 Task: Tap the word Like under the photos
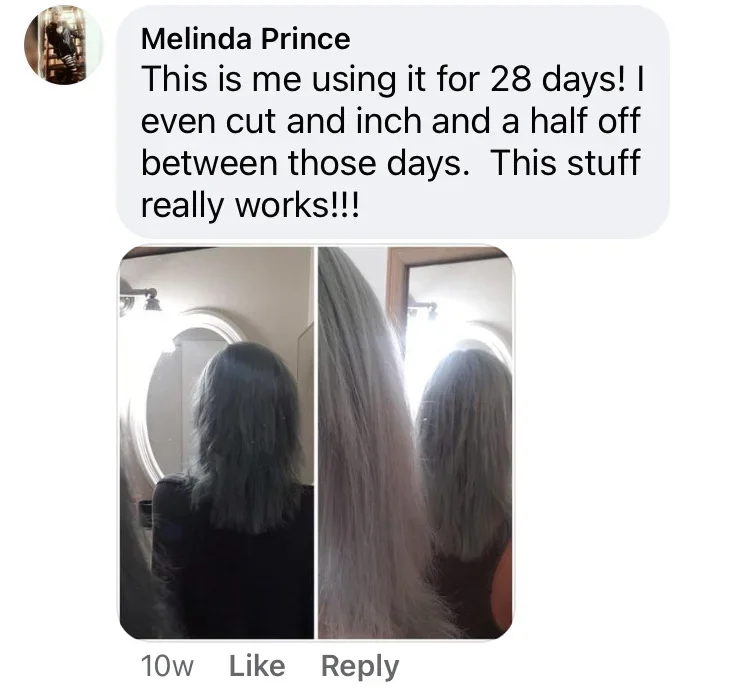[257, 666]
